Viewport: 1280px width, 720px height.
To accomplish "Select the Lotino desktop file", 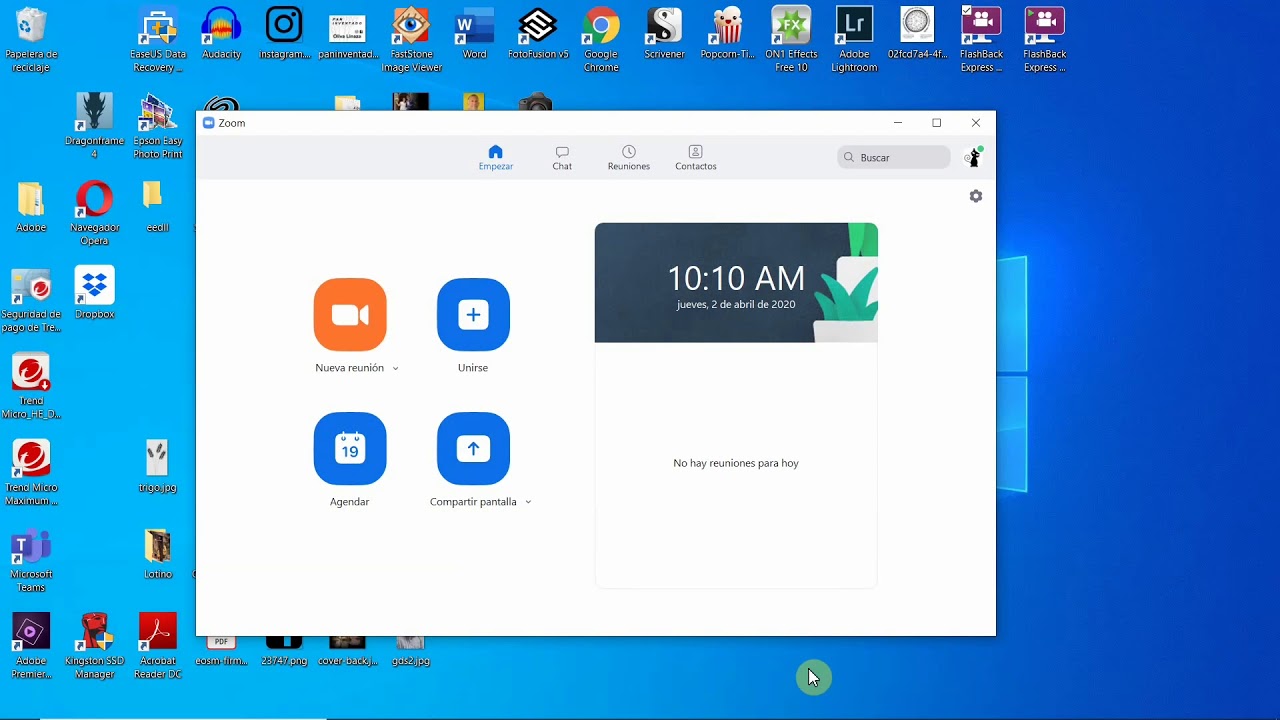I will (158, 554).
